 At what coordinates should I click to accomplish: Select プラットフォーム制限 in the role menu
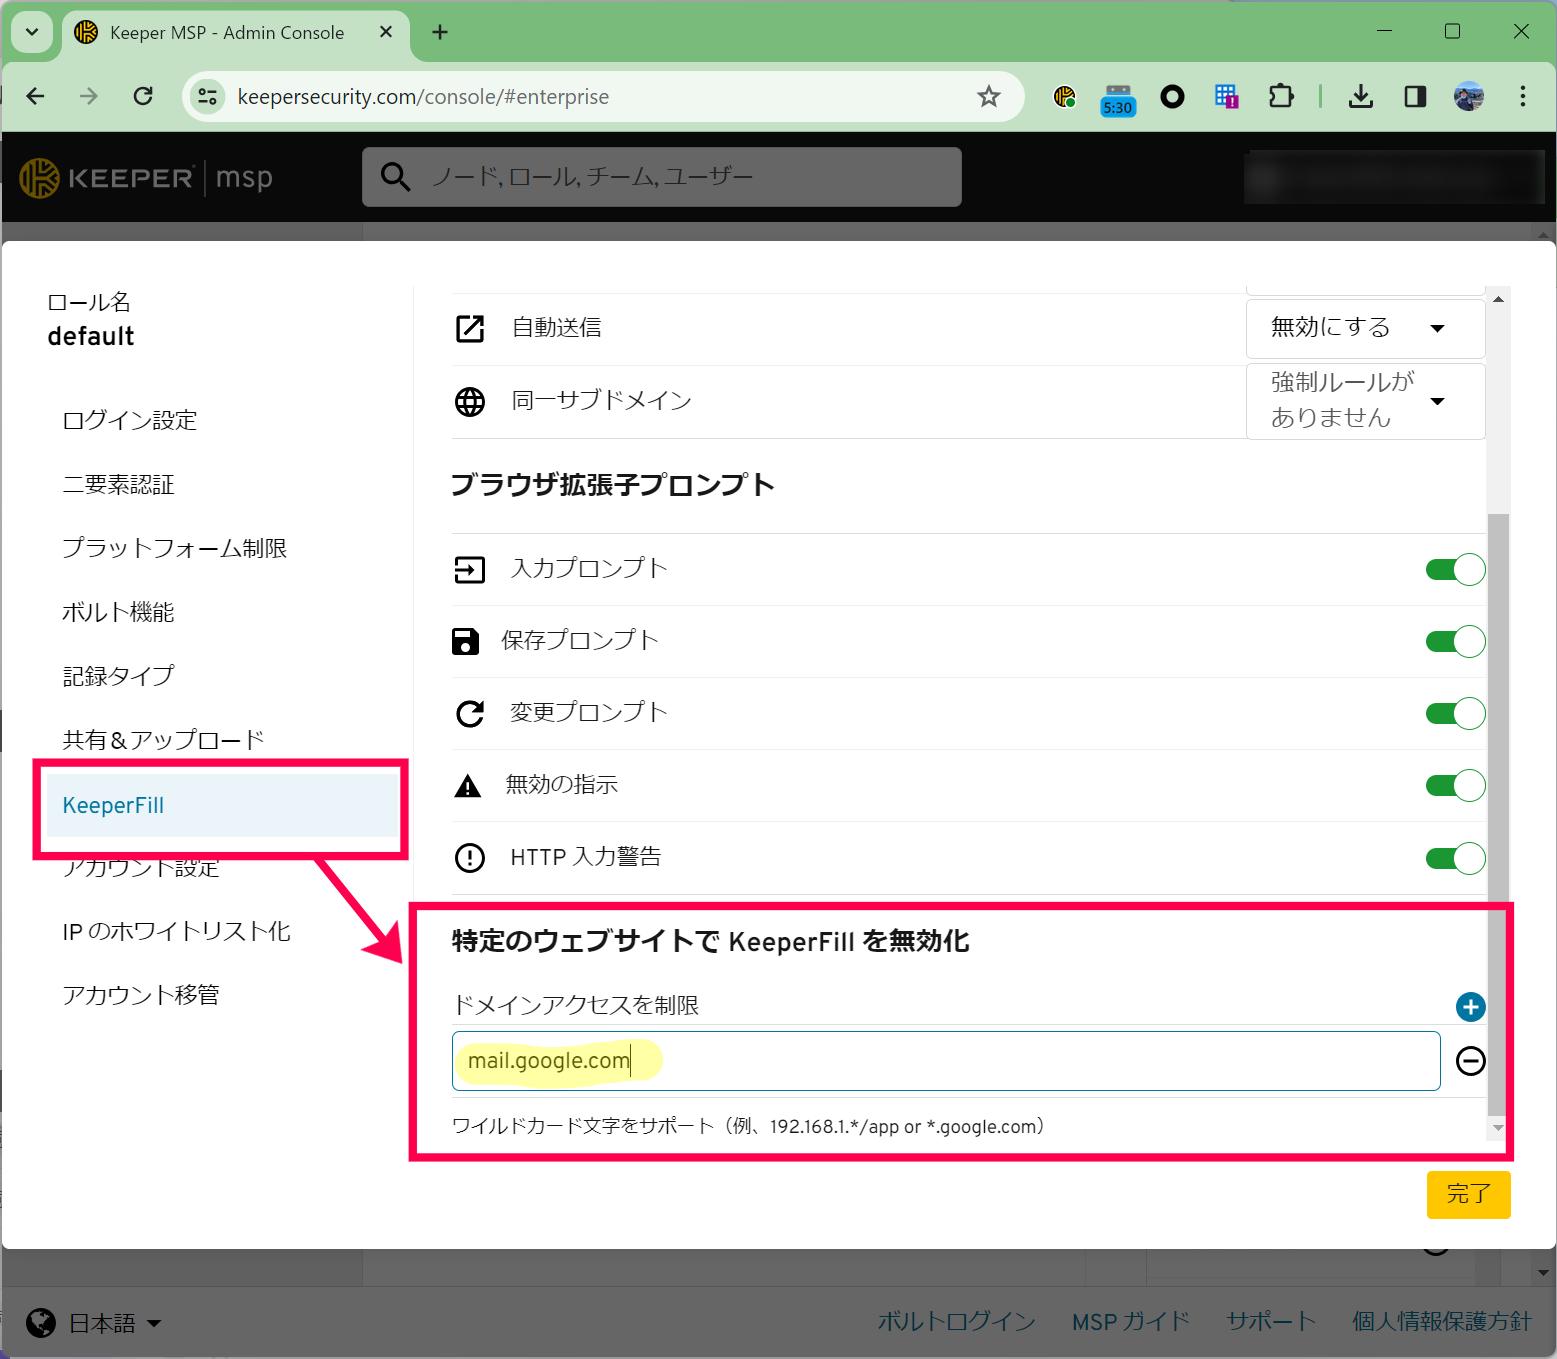pyautogui.click(x=175, y=548)
